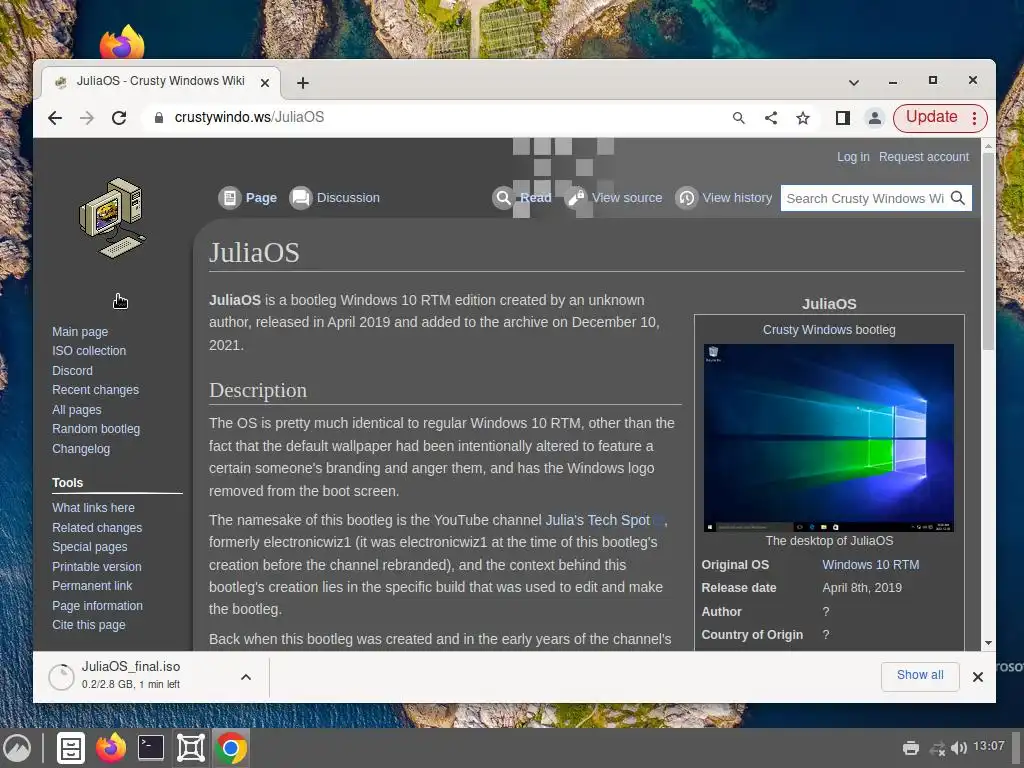Image resolution: width=1024 pixels, height=768 pixels.
Task: Click the address bar URL
Action: [249, 118]
